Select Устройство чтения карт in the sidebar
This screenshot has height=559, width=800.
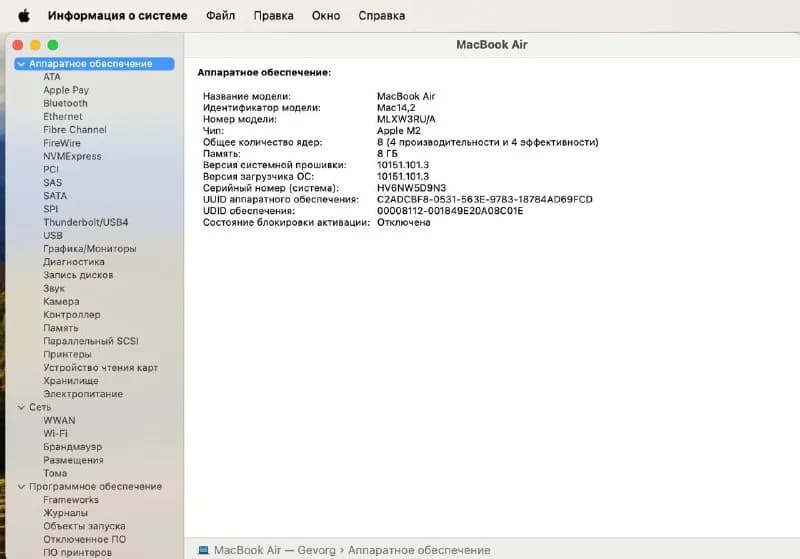click(x=101, y=368)
